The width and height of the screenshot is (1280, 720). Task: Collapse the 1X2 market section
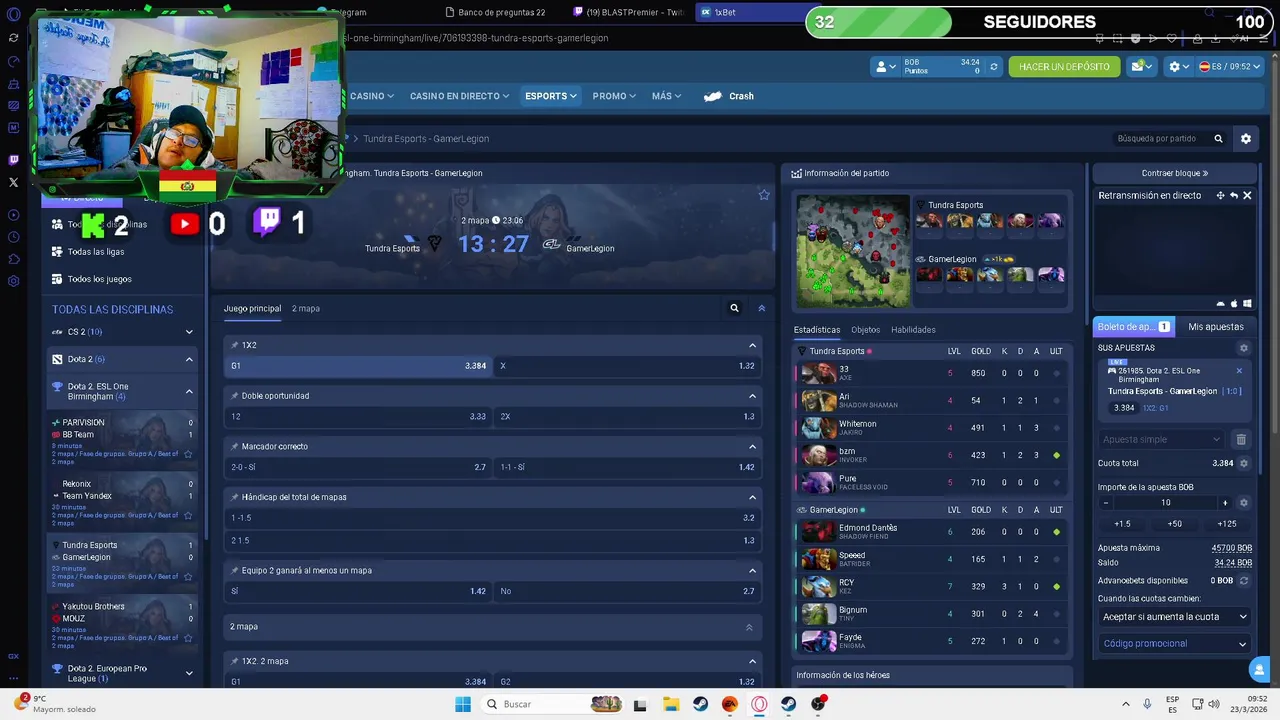[x=752, y=345]
